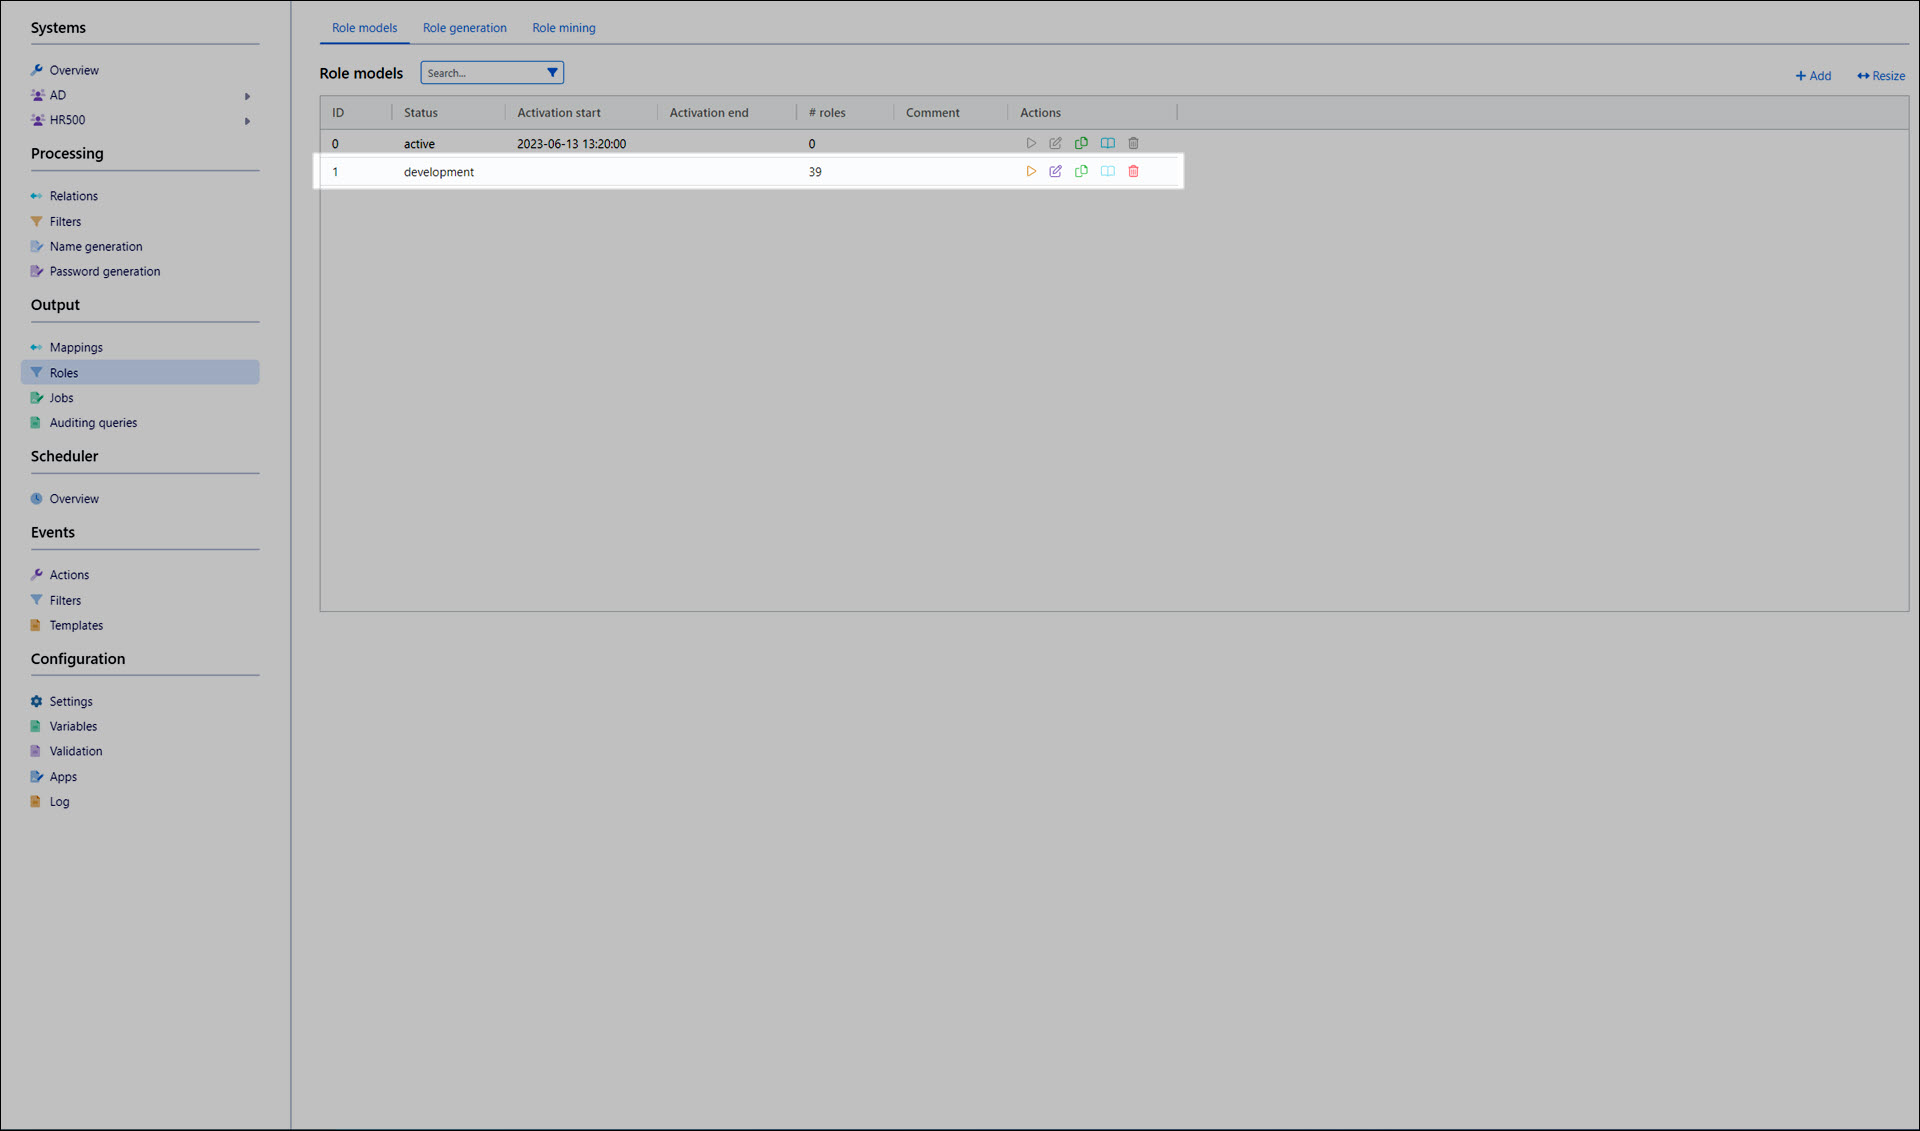Open Auditing queries in sidebar
1920x1131 pixels.
(93, 423)
